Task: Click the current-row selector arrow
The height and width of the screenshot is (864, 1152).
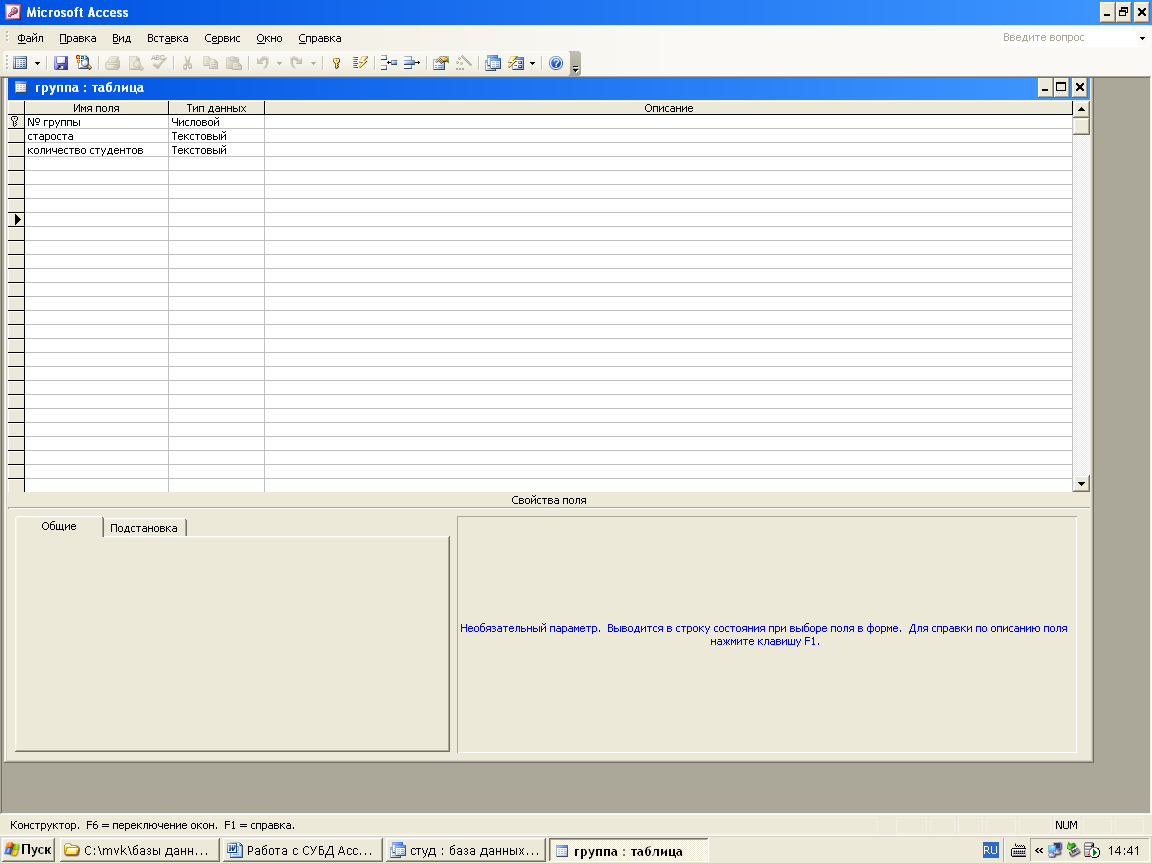Action: [x=16, y=219]
